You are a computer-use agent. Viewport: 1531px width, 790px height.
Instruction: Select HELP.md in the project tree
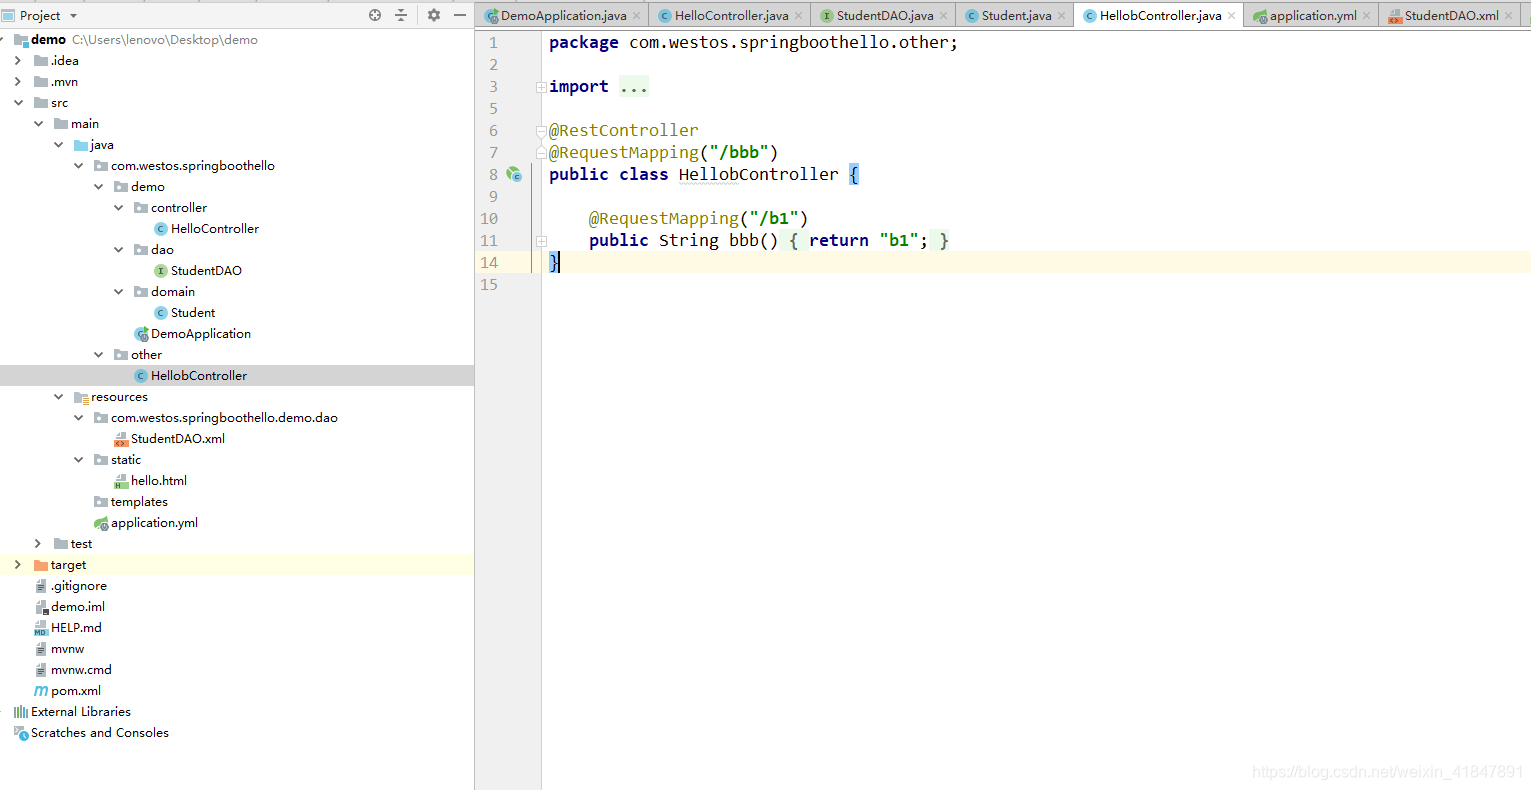(x=76, y=627)
